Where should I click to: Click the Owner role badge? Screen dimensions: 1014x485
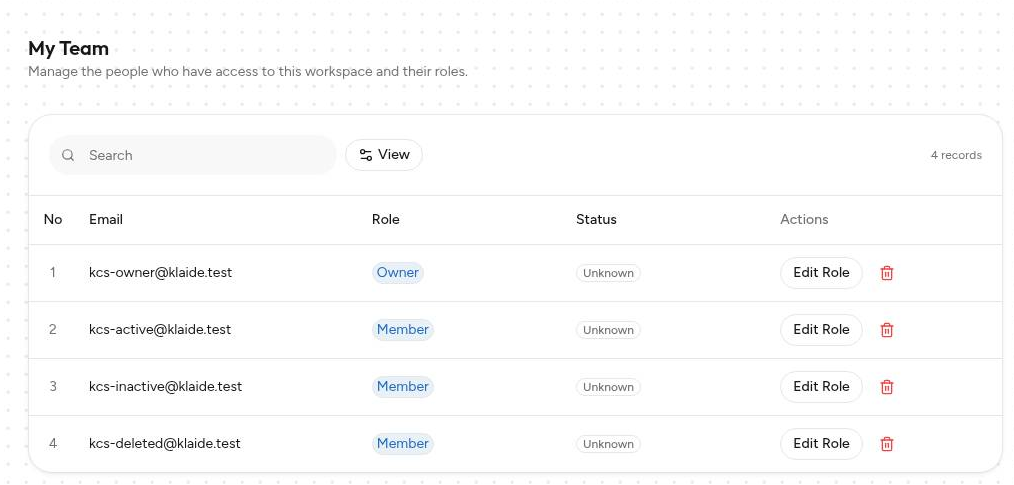(398, 273)
